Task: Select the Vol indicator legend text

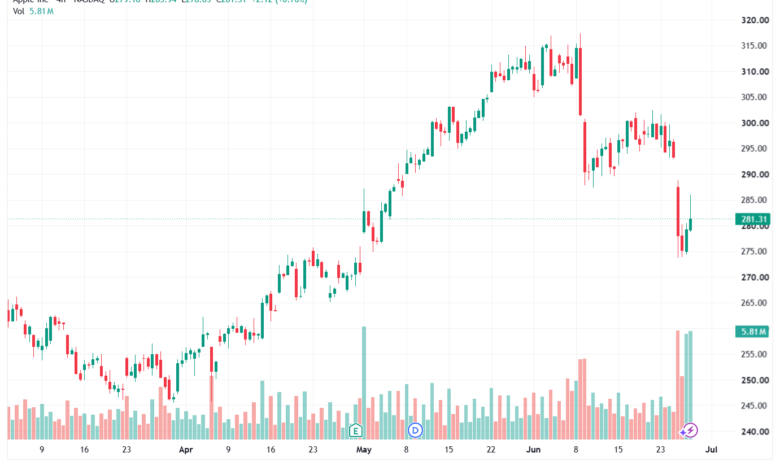Action: pos(18,11)
